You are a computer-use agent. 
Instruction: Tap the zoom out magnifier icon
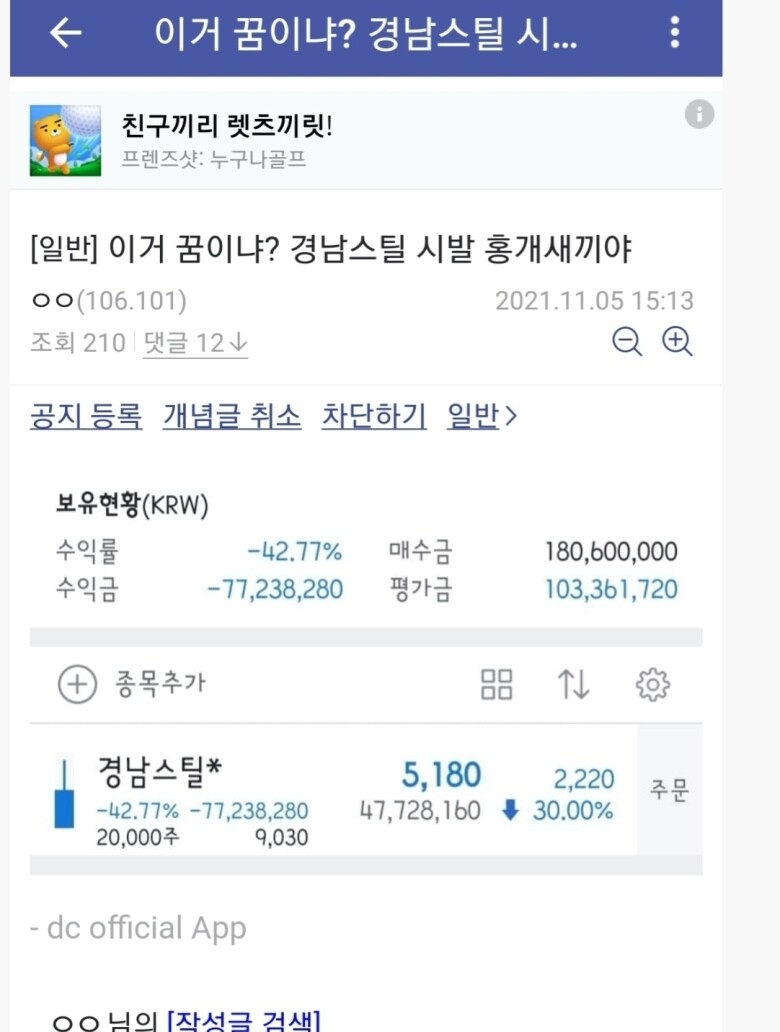tap(627, 340)
